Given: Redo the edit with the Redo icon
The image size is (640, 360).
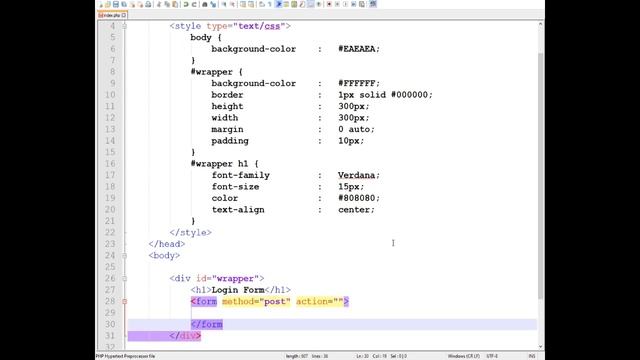Looking at the screenshot, I should click(x=194, y=4).
